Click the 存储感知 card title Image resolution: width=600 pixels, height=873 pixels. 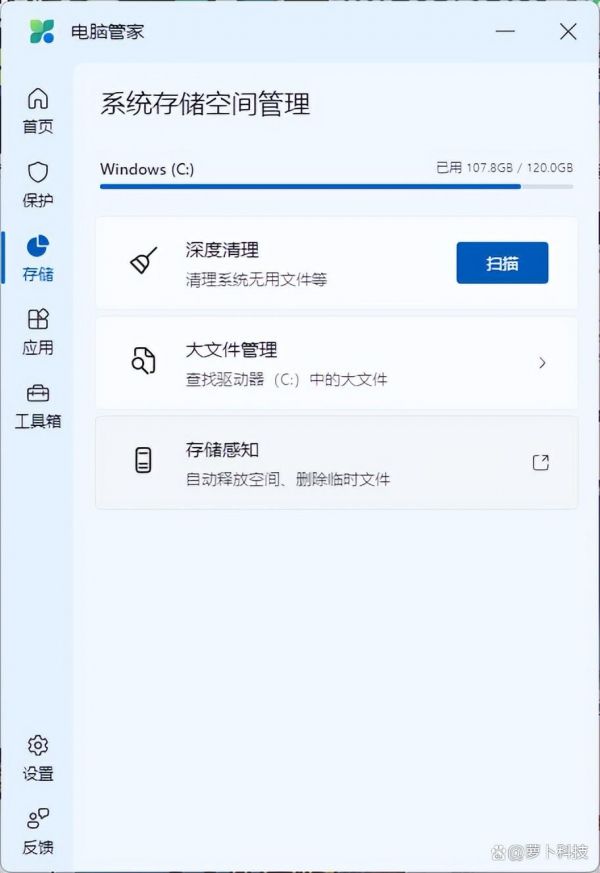coord(222,450)
